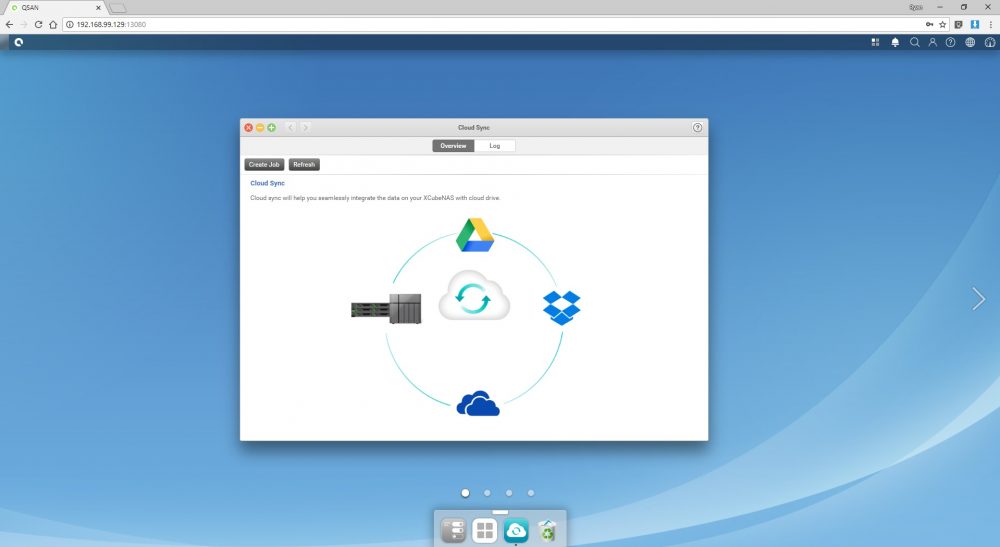Reload the browser page
This screenshot has height=547, width=1000.
(38, 24)
